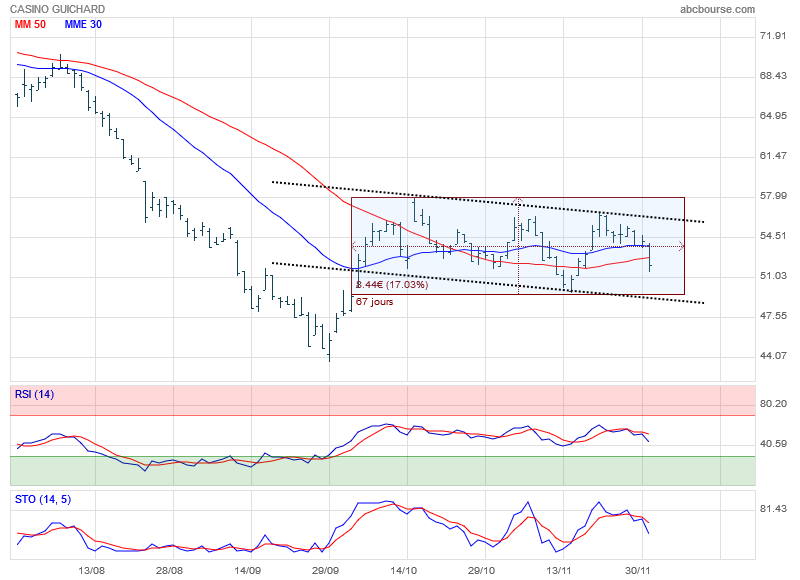Click the 67 jours duration annotation
This screenshot has height=580, width=800.
(375, 302)
